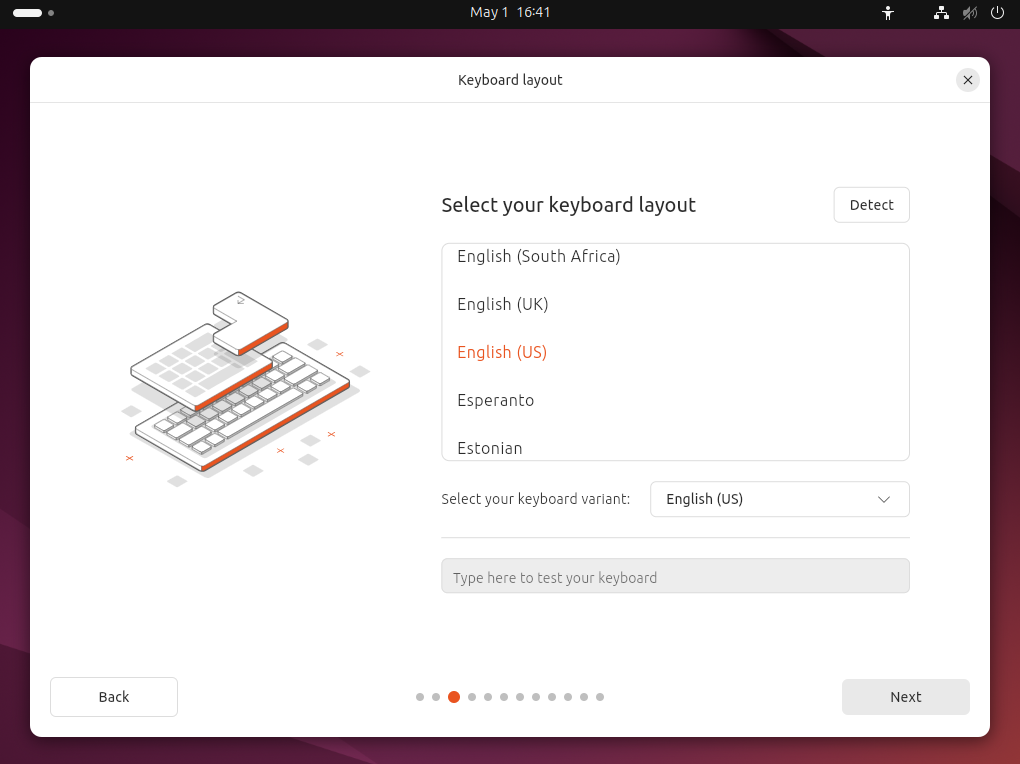This screenshot has width=1020, height=764.
Task: Click the wired network status icon
Action: click(x=941, y=13)
